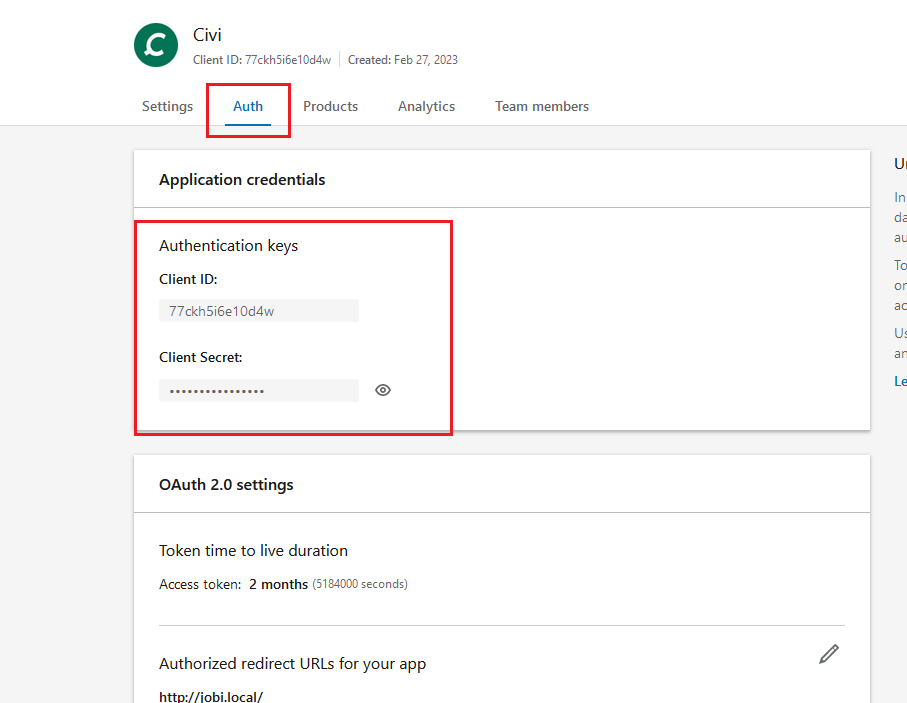The image size is (907, 703).
Task: Go to the Analytics tab
Action: tap(426, 106)
